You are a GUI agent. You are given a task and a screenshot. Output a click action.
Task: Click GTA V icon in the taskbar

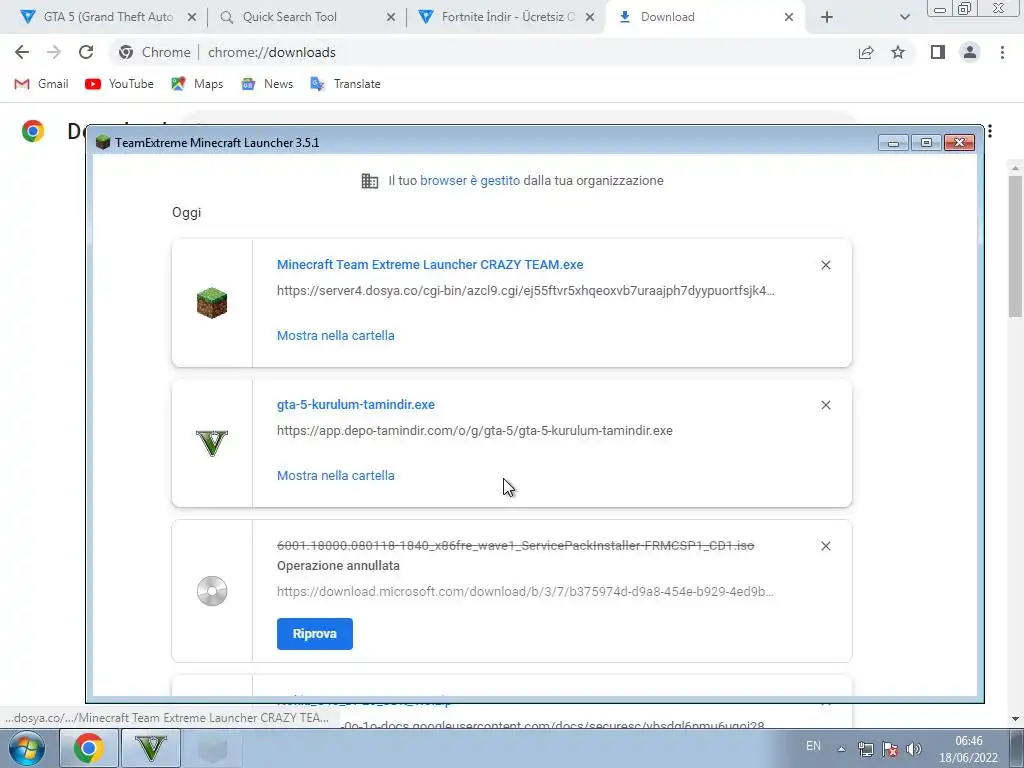tap(151, 748)
